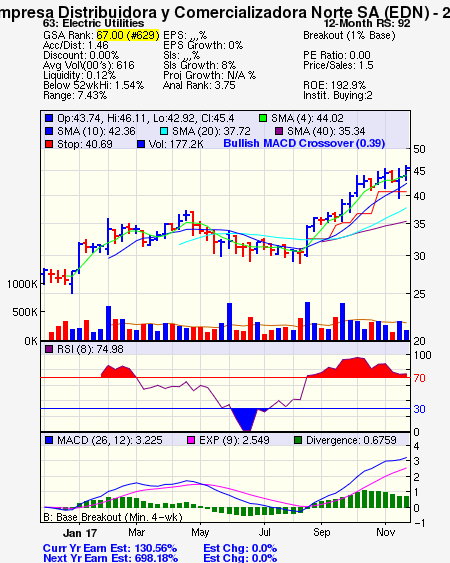Screen dimensions: 450x563
Task: Click the blue Vol legend swatch
Action: coord(141,144)
